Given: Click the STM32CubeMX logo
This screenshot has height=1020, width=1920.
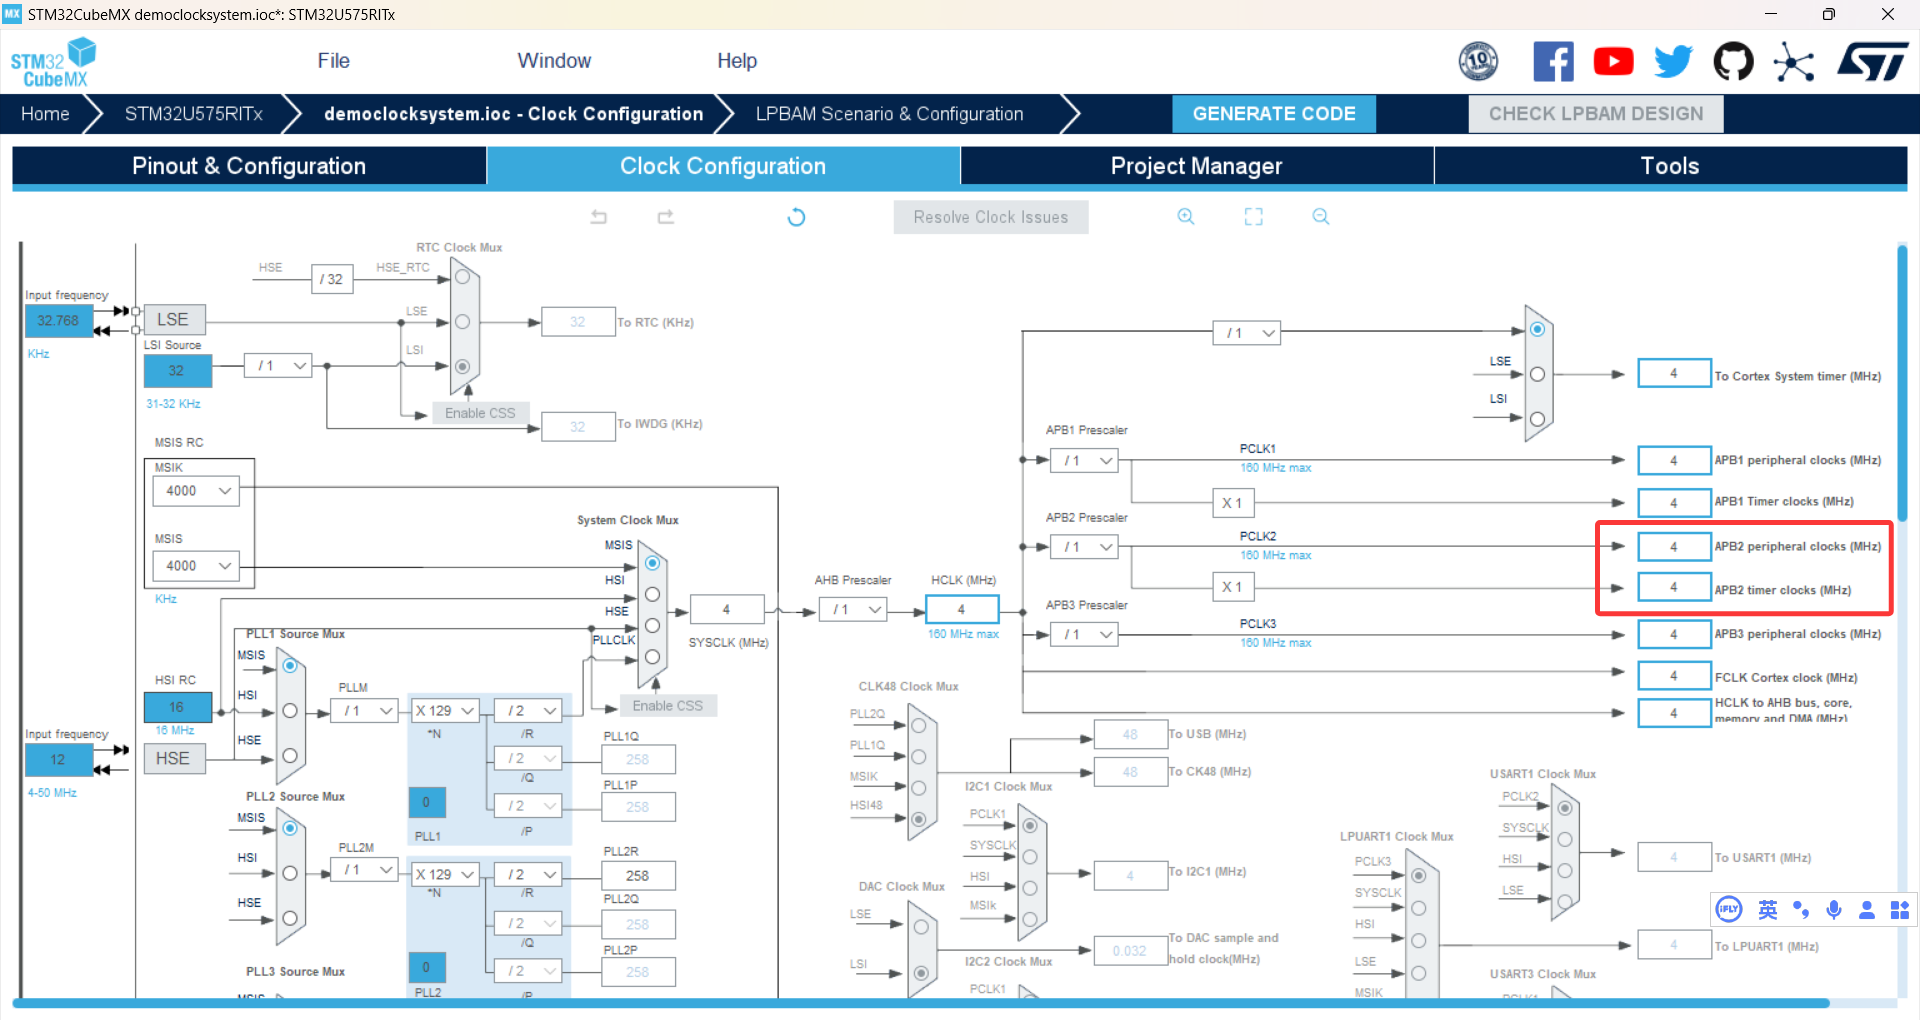Looking at the screenshot, I should (x=53, y=62).
